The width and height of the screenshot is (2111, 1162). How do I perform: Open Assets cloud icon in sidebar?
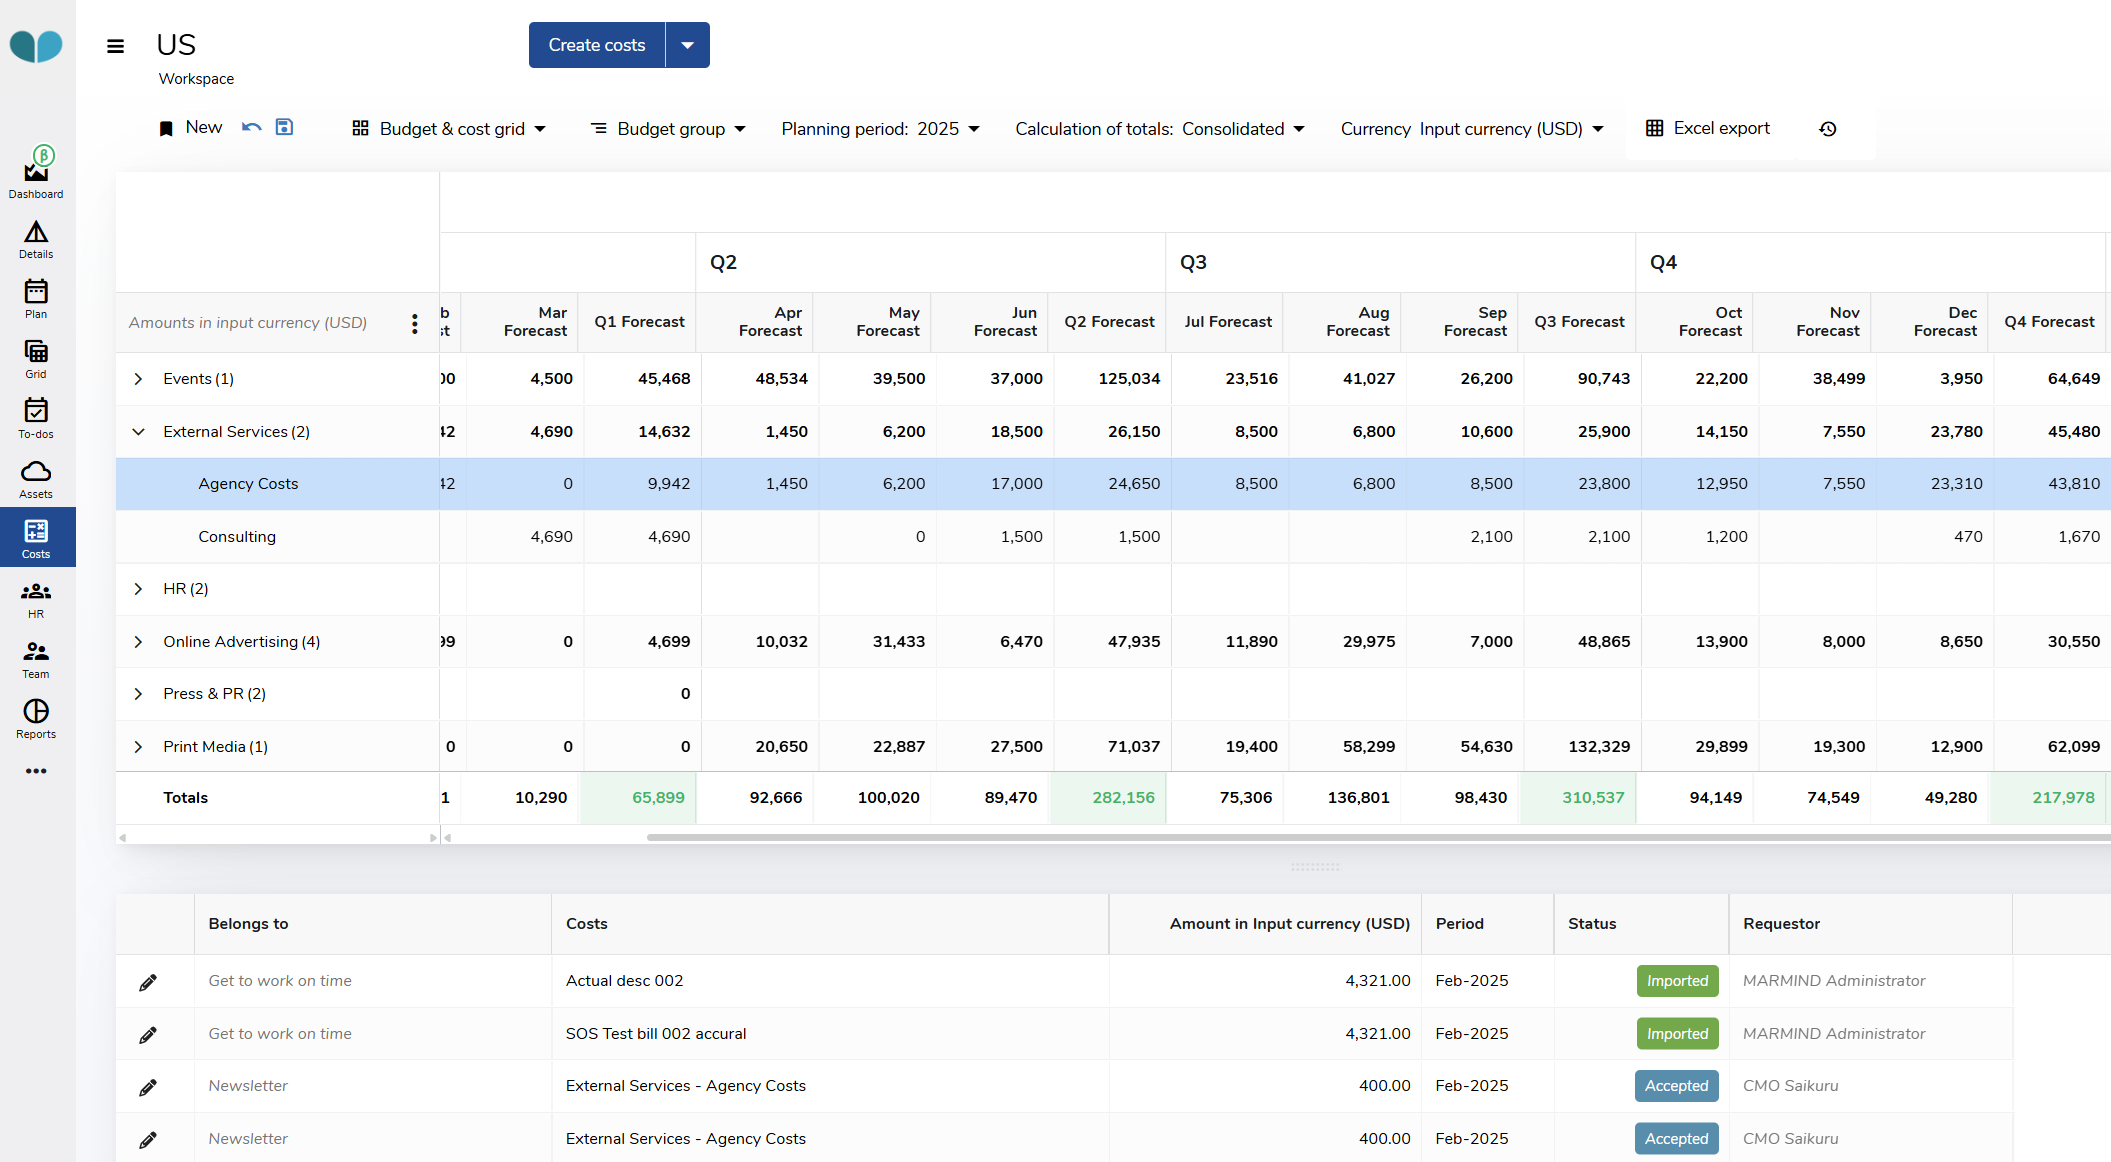tap(36, 477)
